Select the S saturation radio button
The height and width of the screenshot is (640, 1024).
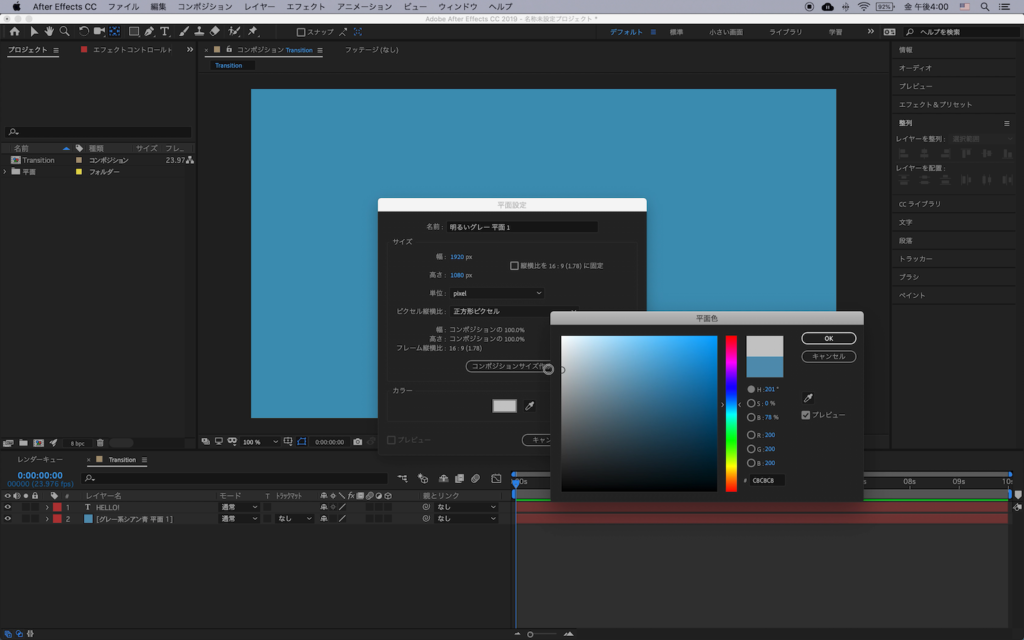tap(751, 403)
